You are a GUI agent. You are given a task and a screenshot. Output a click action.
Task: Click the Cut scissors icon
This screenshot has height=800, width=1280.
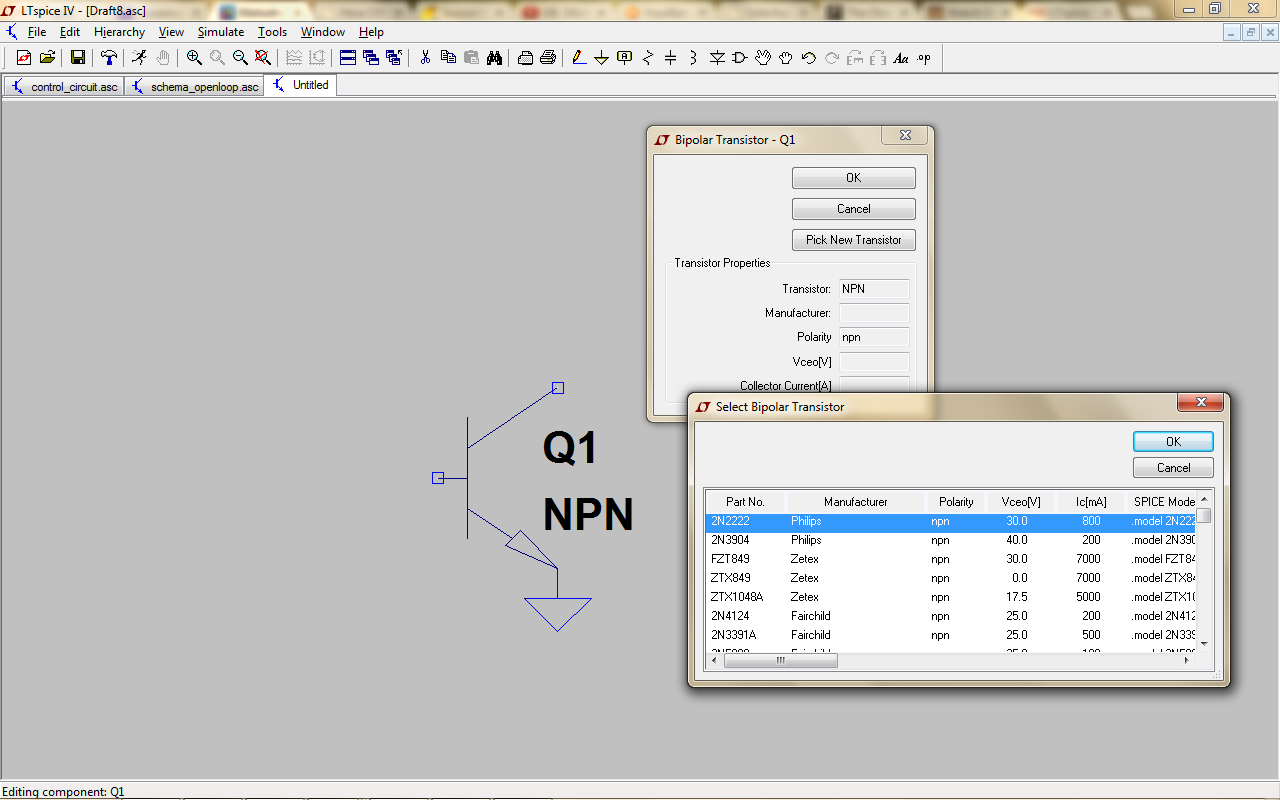tap(425, 58)
